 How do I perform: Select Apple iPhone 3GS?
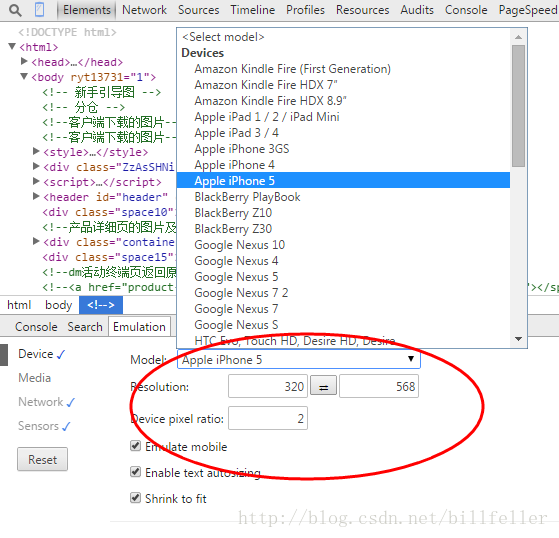tap(343, 149)
